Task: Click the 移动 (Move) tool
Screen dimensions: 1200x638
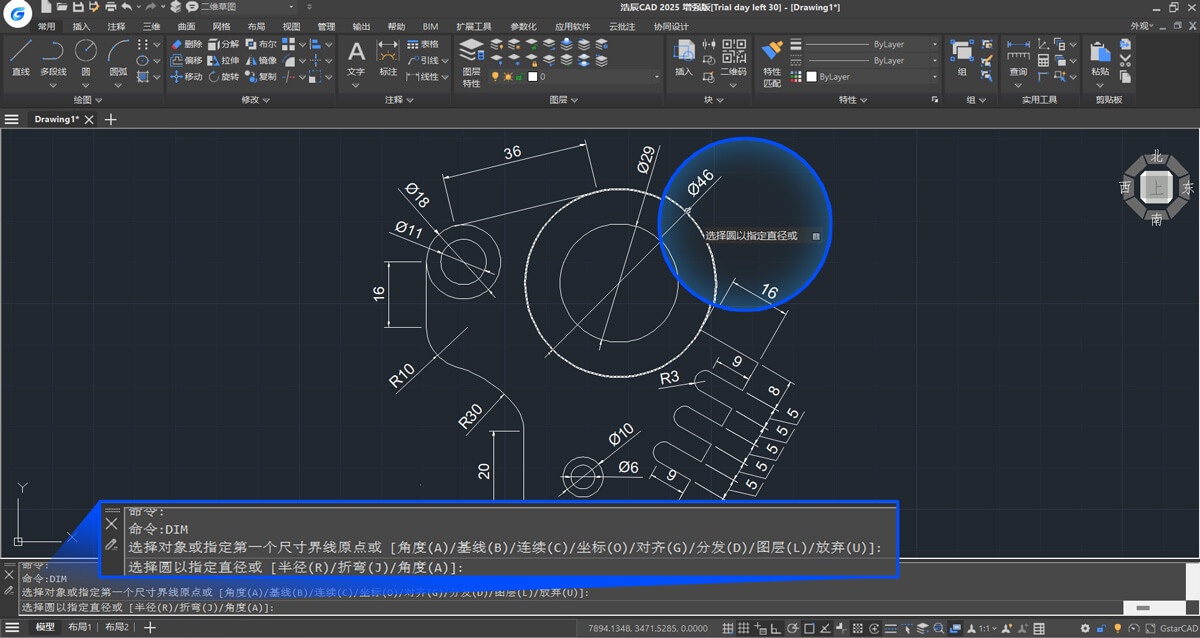Action: pos(186,77)
